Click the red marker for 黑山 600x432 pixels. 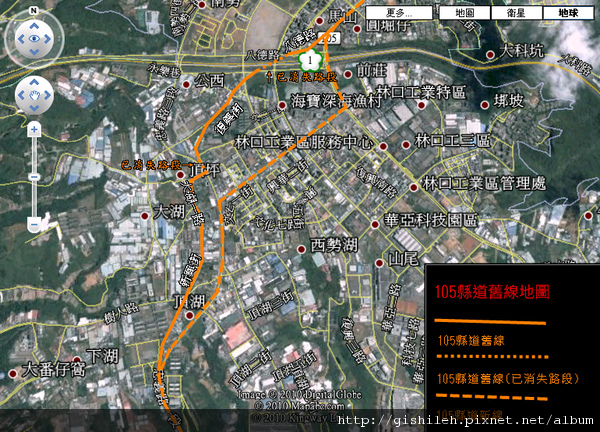pos(320,21)
